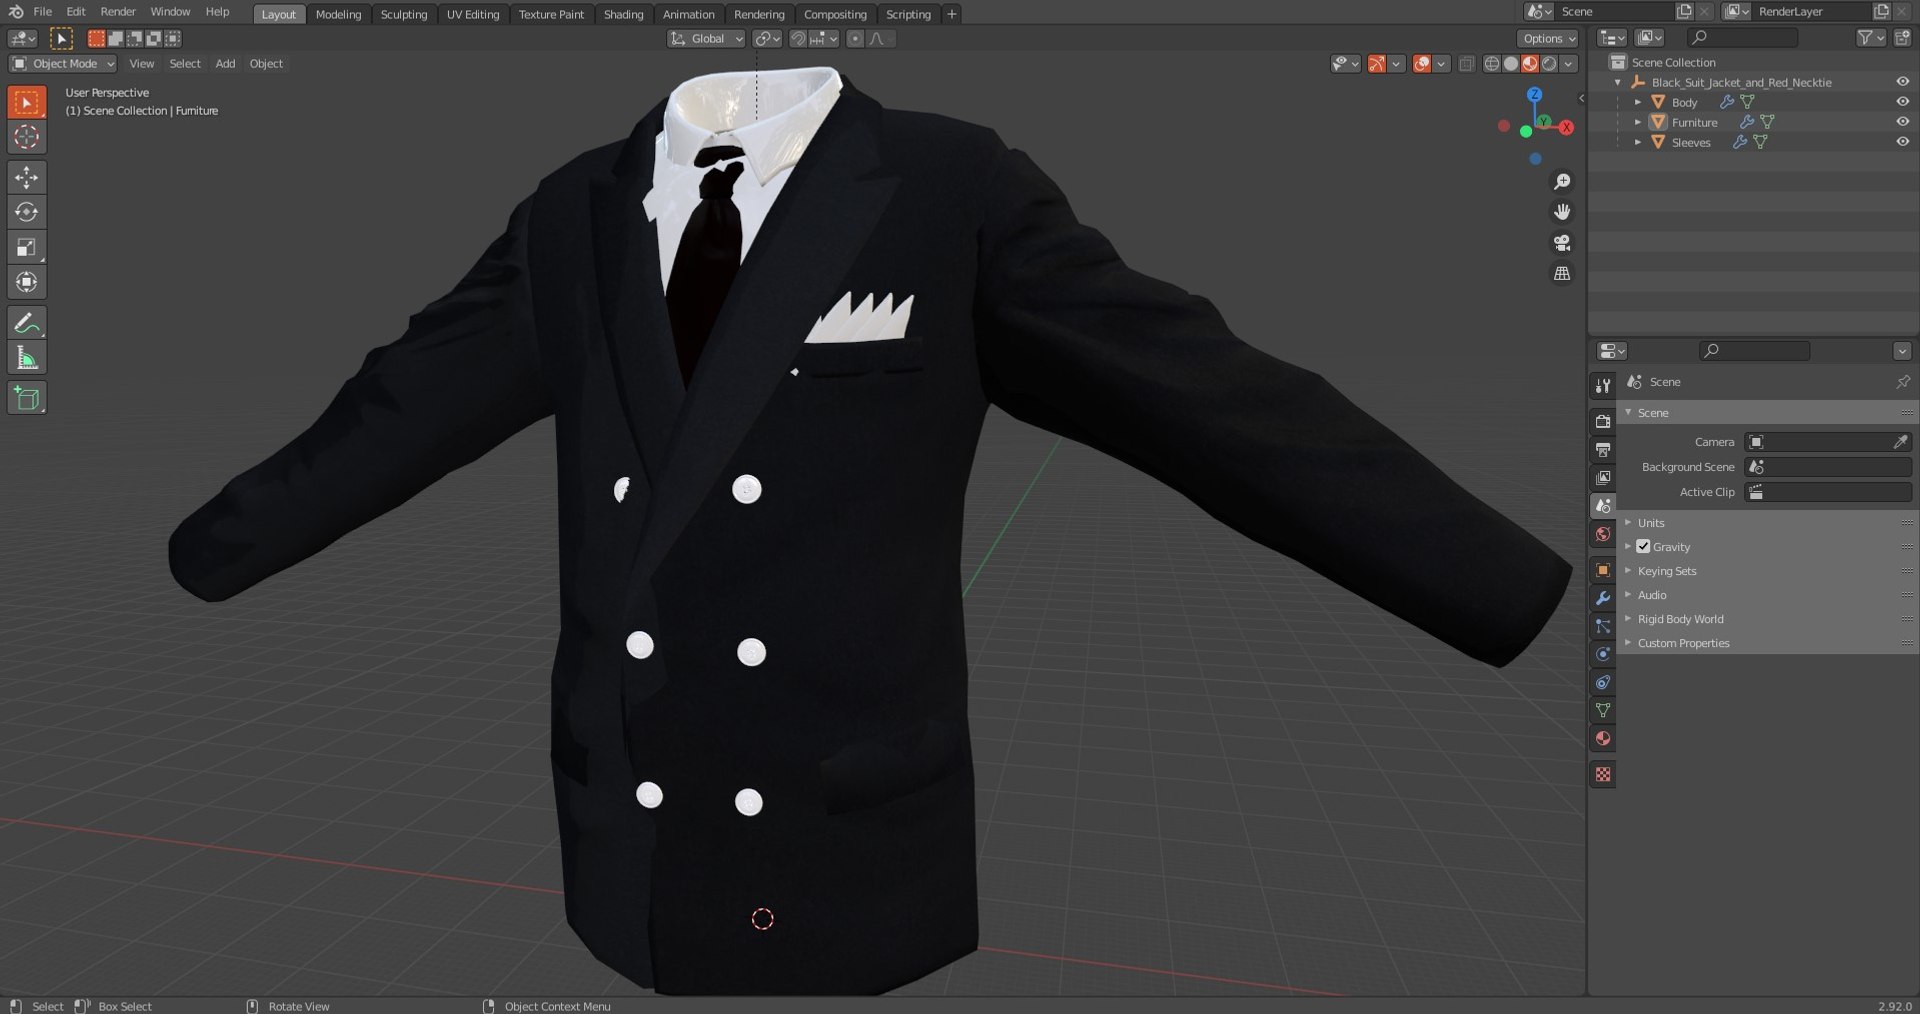This screenshot has width=1920, height=1014.
Task: Open the Render menu
Action: click(118, 12)
